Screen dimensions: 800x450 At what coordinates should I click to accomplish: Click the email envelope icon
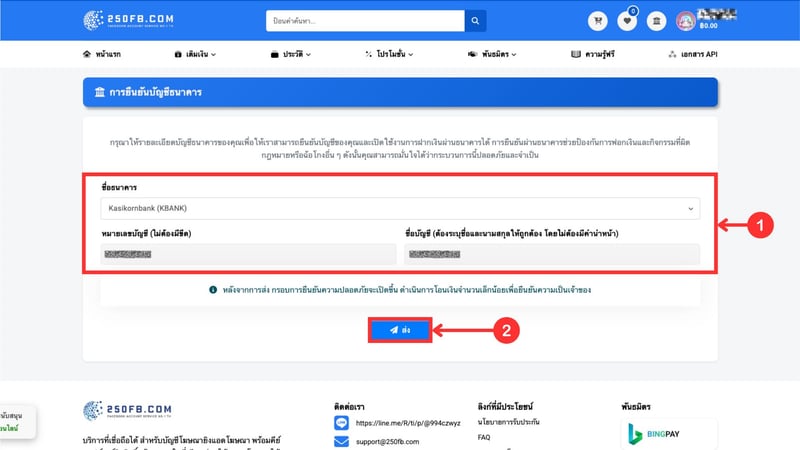pos(341,442)
